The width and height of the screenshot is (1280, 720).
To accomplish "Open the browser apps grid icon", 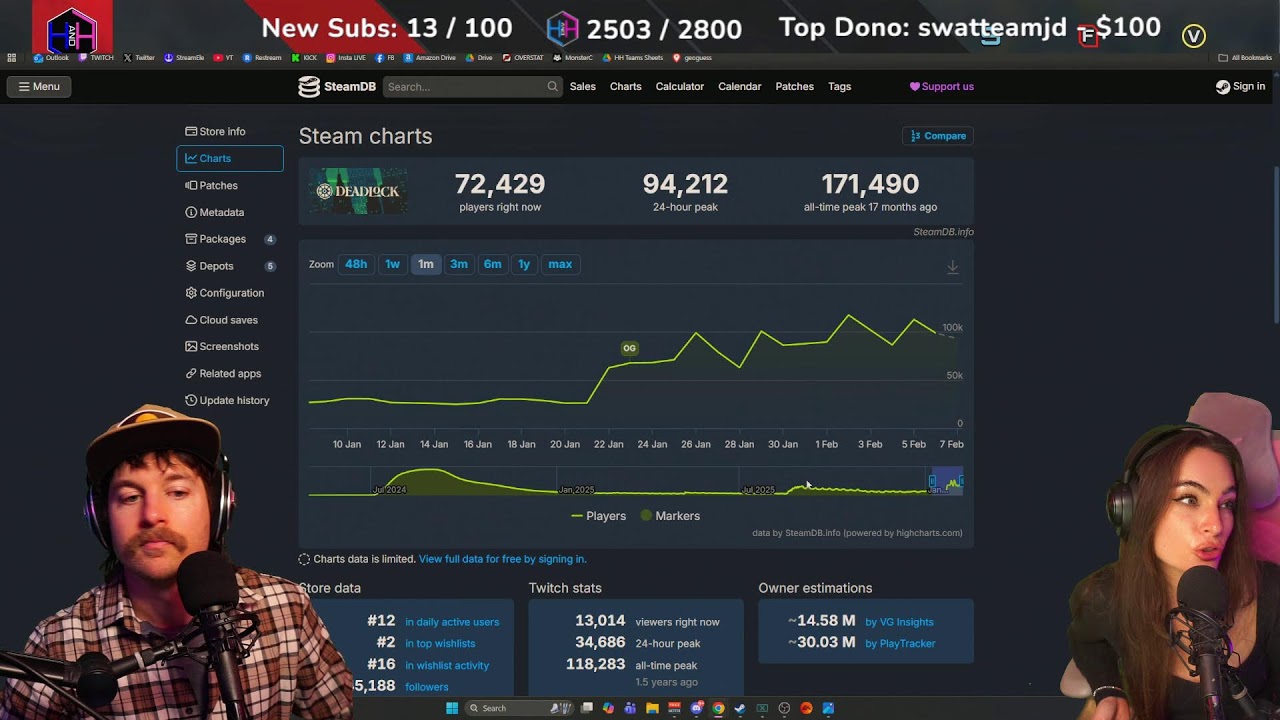I will tap(11, 58).
